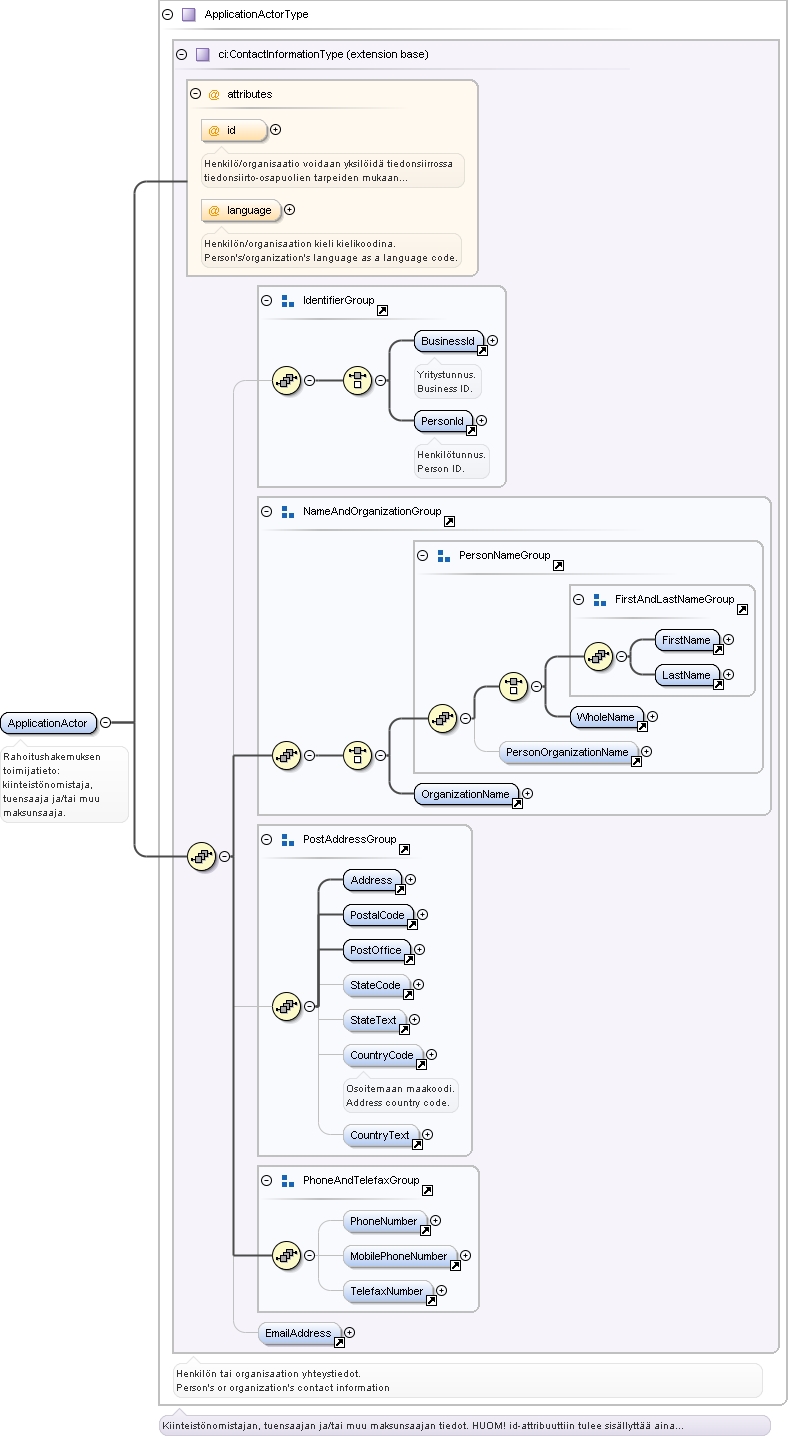Click the sequence icon inside PersonNameGroup
The height and width of the screenshot is (1439, 789).
point(443,717)
